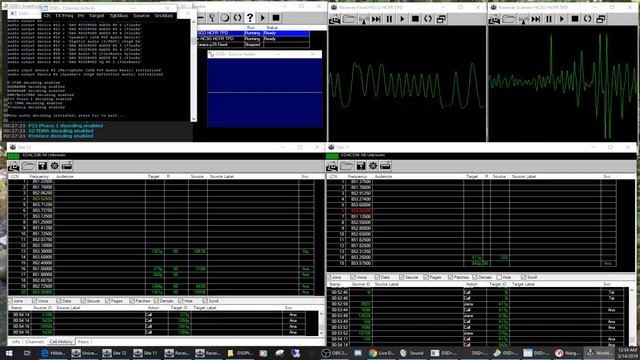Click antenna icon in Receiver Scanner window
Image resolution: width=640 pixels, height=360 pixels.
523,19
